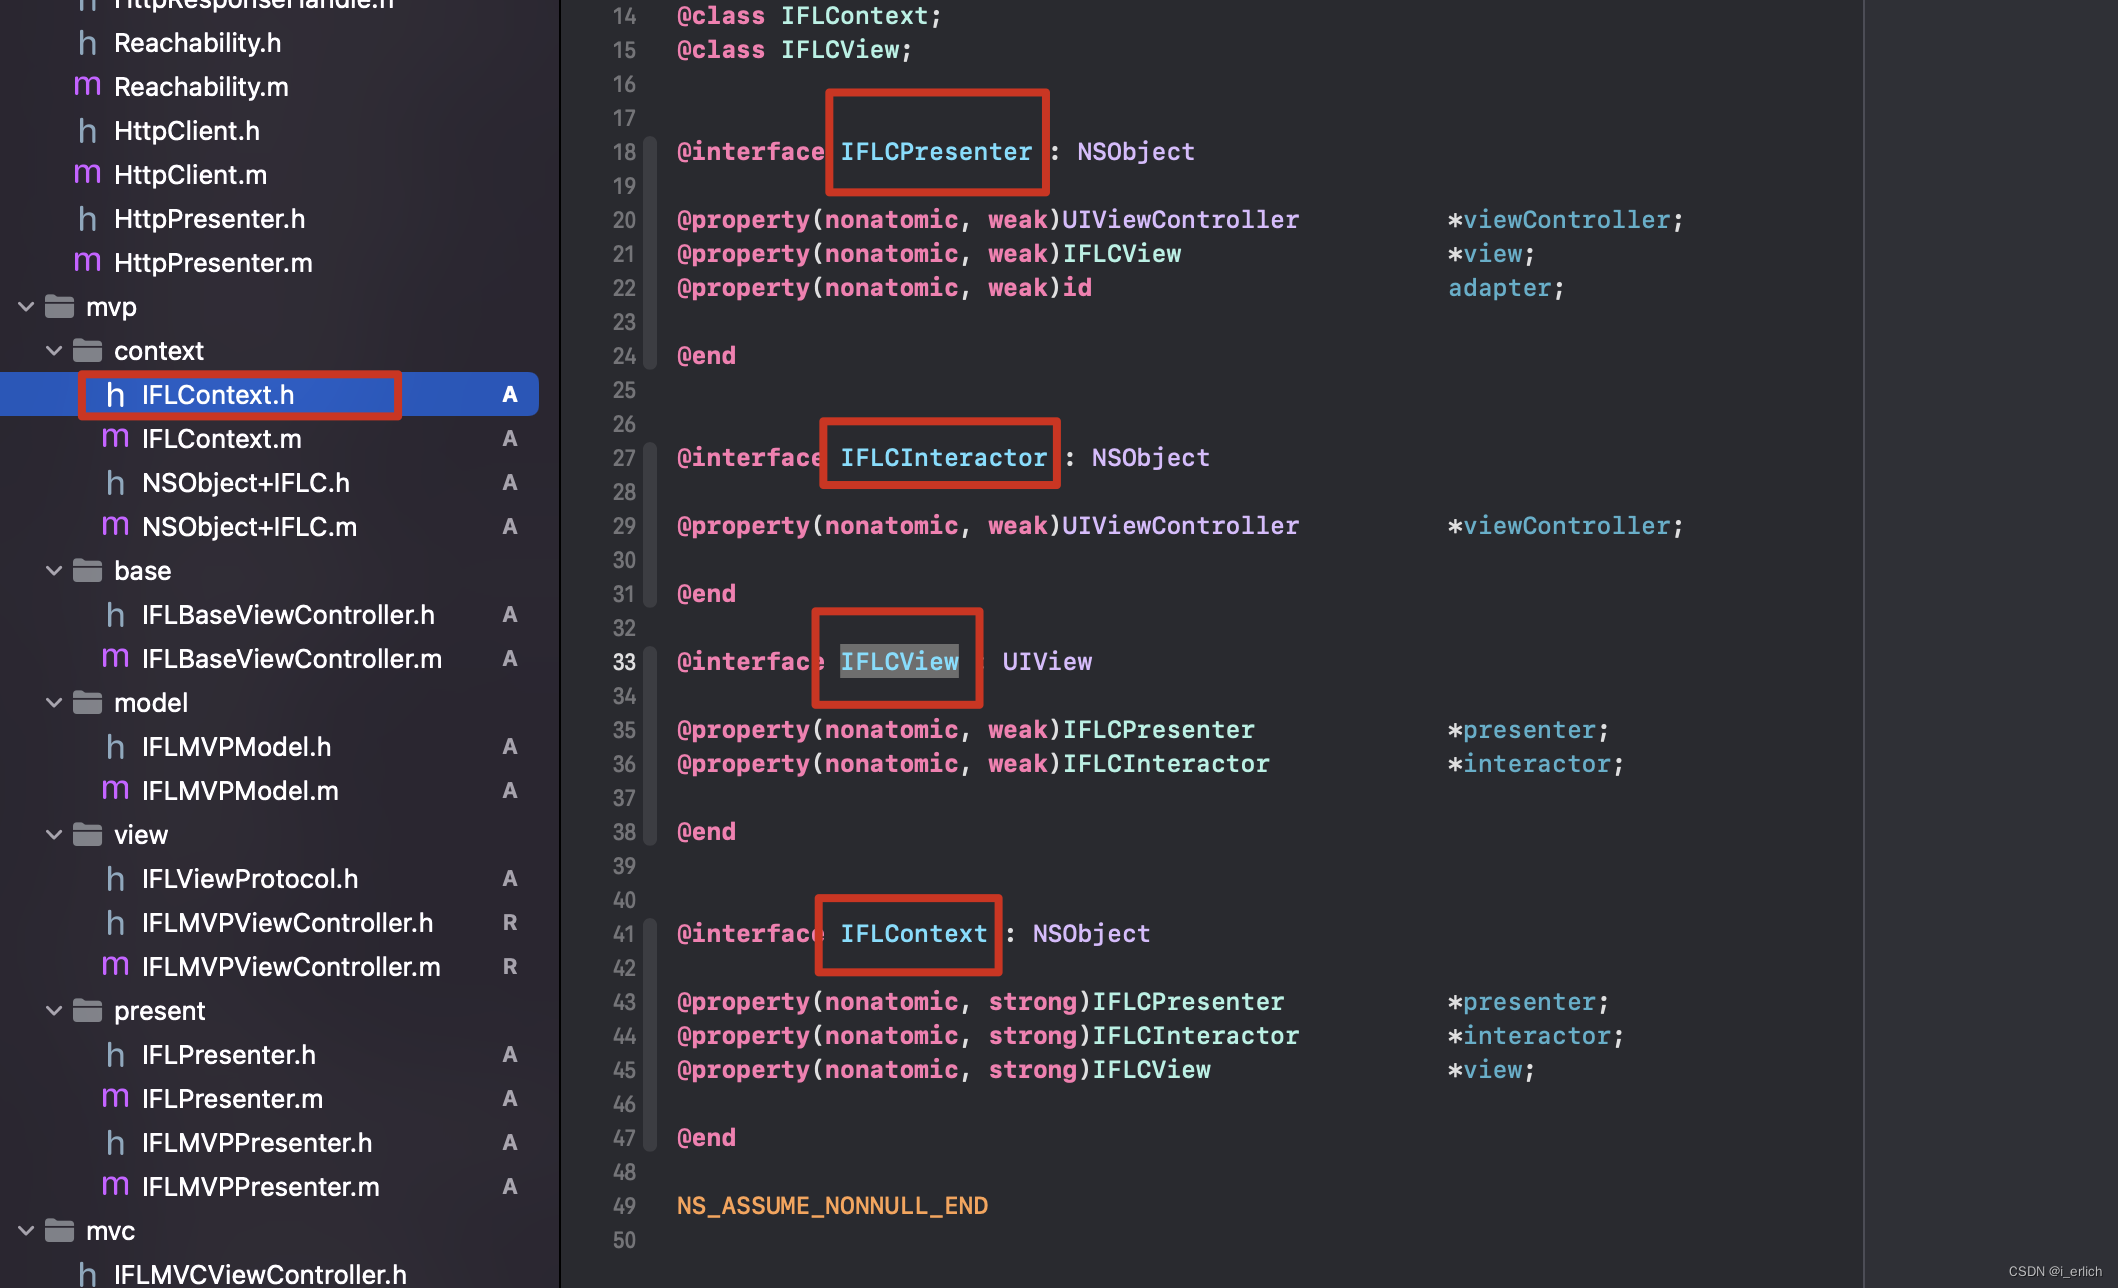Image resolution: width=2118 pixels, height=1288 pixels.
Task: Select IFLBaseViewController.h file
Action: point(288,615)
